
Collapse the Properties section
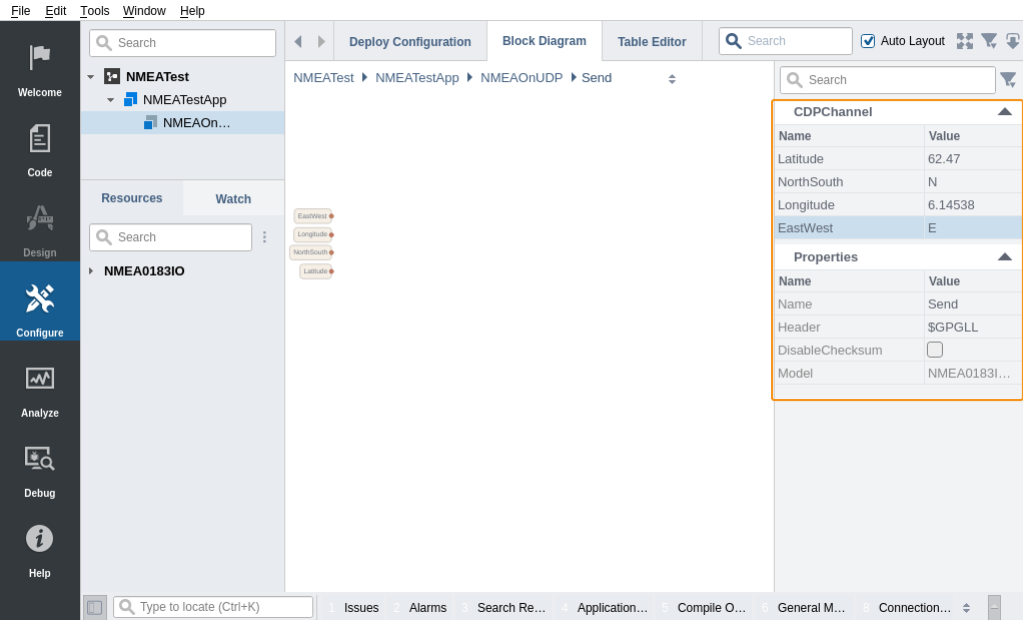1005,257
